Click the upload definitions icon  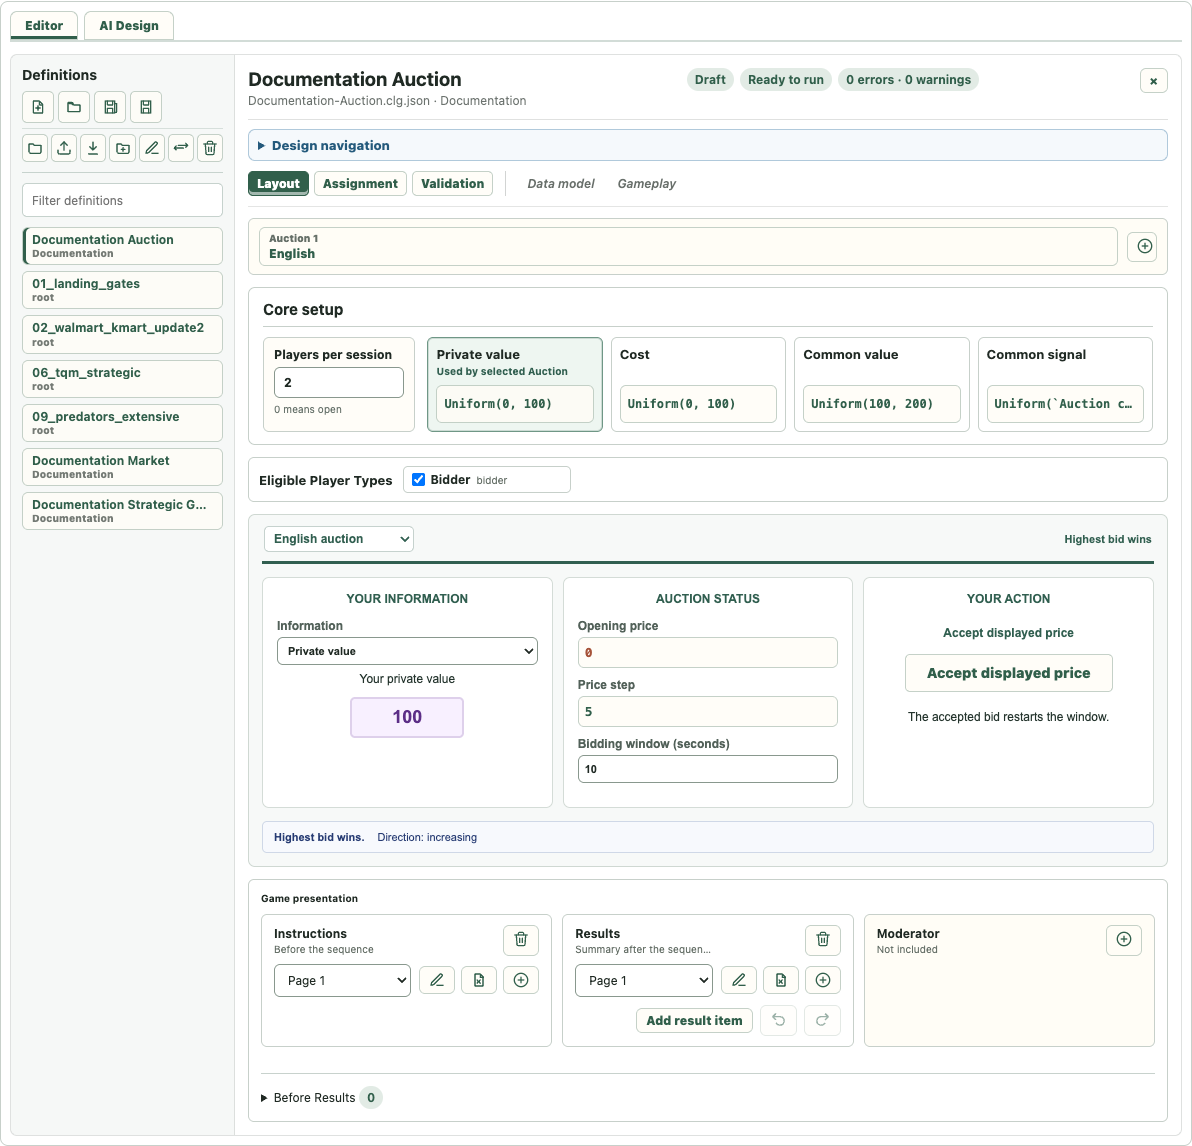(x=64, y=148)
